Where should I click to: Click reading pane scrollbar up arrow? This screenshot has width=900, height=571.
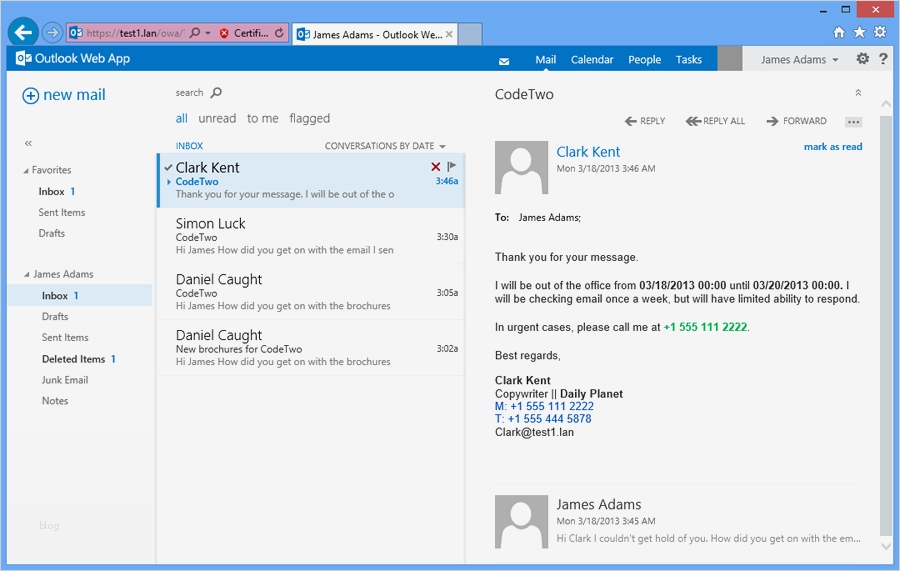click(x=886, y=104)
